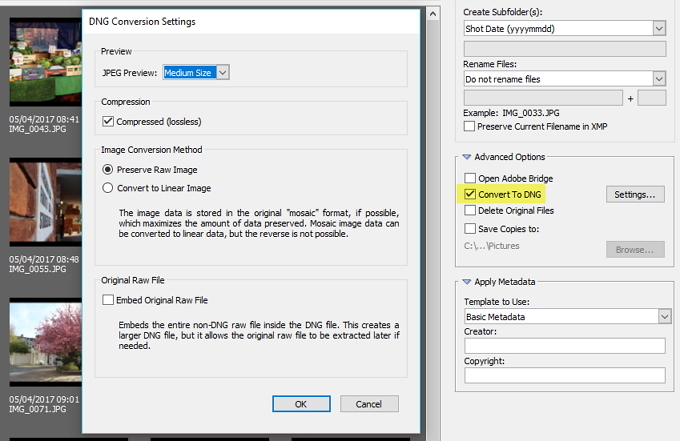Collapse the Advanced Options section

pos(467,157)
